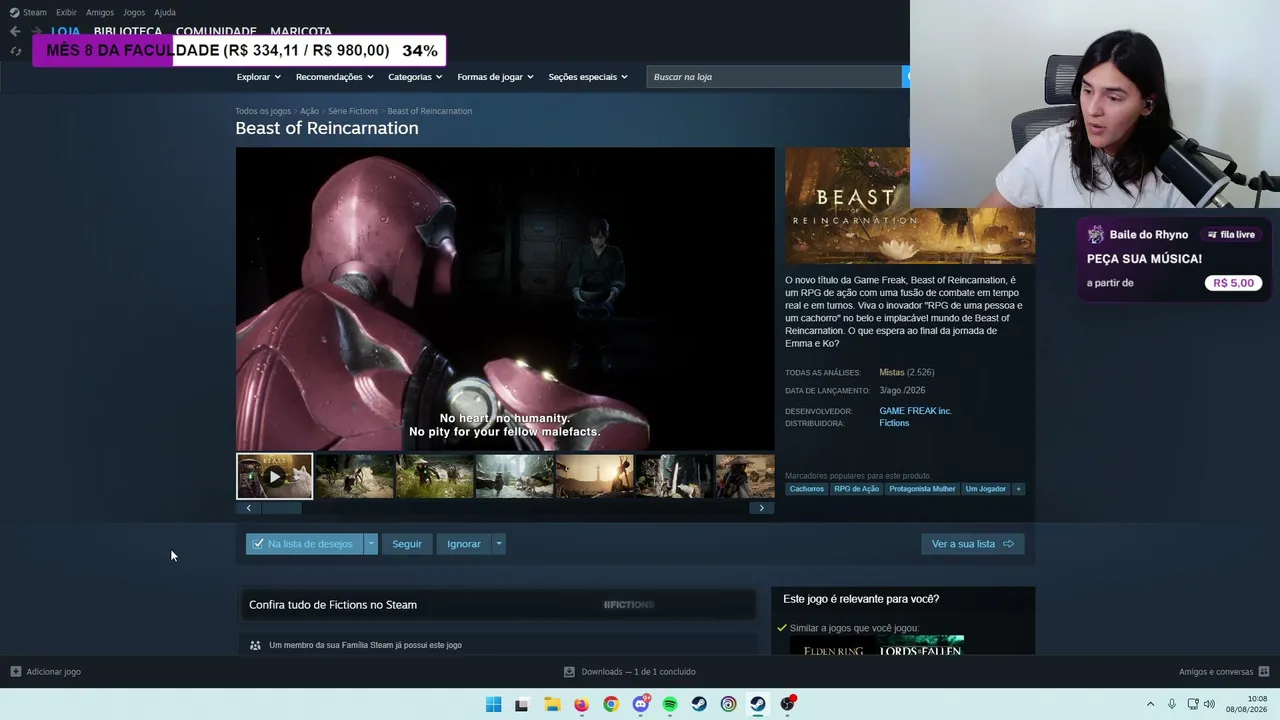Click the Ignorar button
Image resolution: width=1280 pixels, height=720 pixels.
click(464, 544)
